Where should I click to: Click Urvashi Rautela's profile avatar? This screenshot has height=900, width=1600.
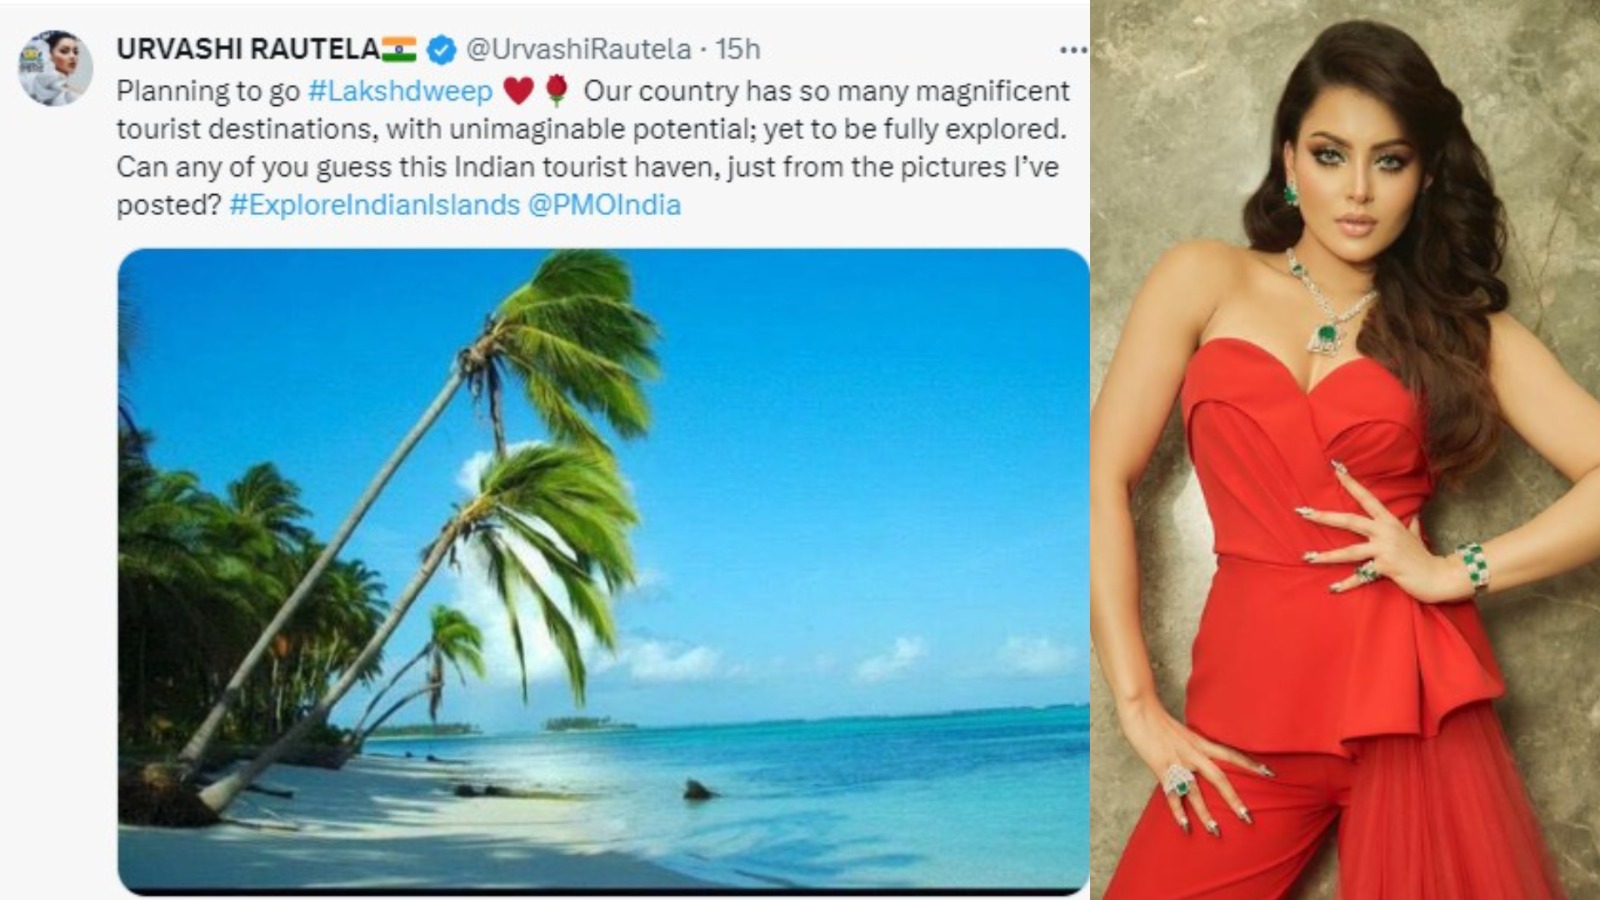tap(55, 68)
